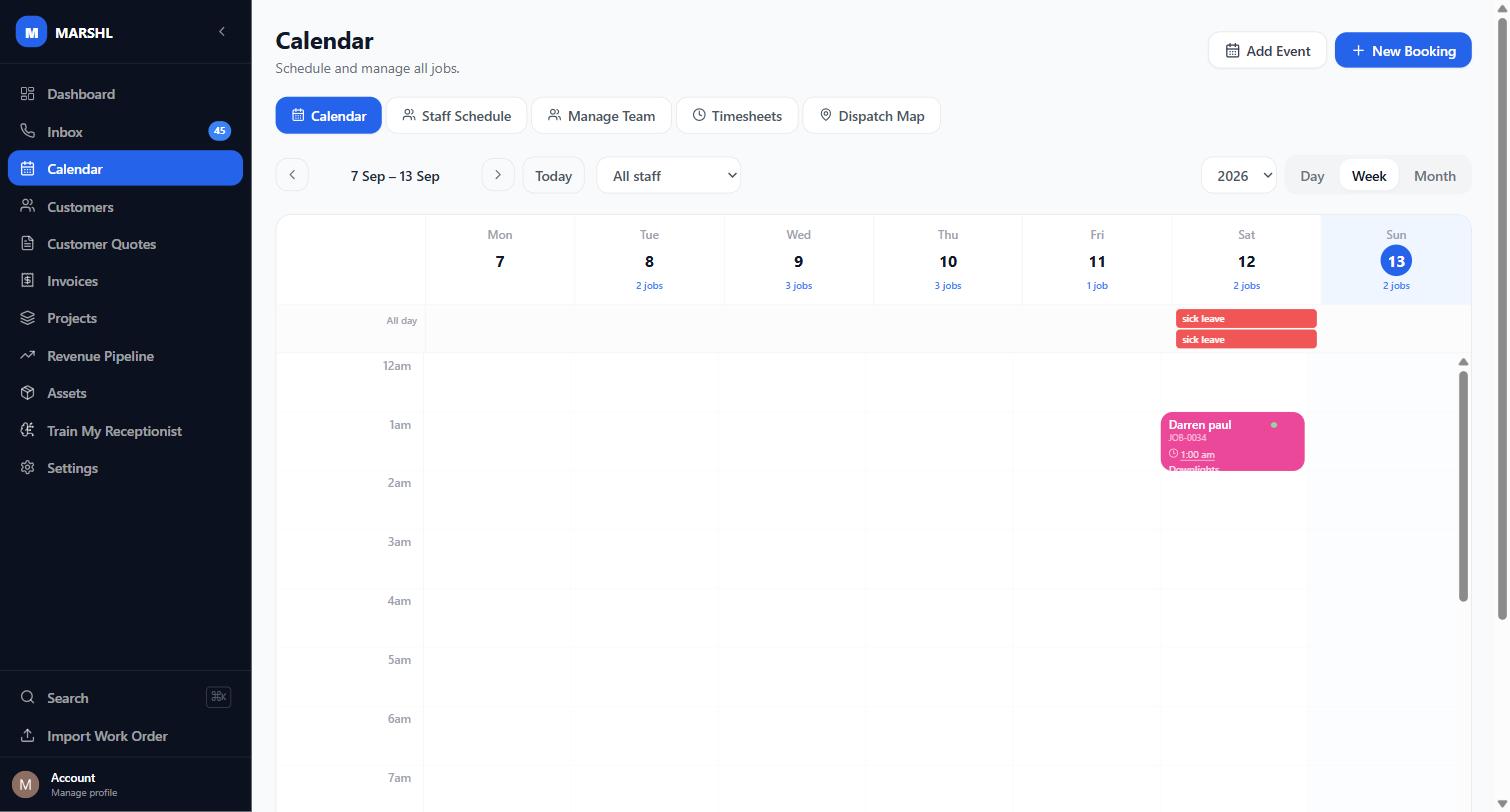Open Dashboard from the sidebar
The height and width of the screenshot is (812, 1510).
[125, 94]
